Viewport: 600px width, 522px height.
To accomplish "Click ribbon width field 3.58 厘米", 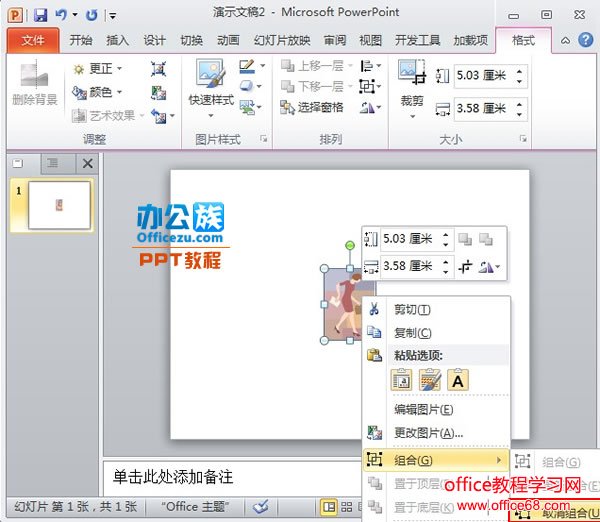I will [483, 109].
